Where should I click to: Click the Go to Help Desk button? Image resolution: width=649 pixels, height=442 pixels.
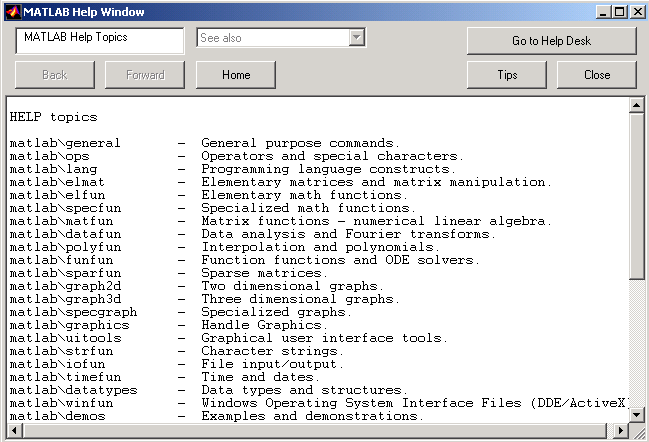(x=551, y=41)
